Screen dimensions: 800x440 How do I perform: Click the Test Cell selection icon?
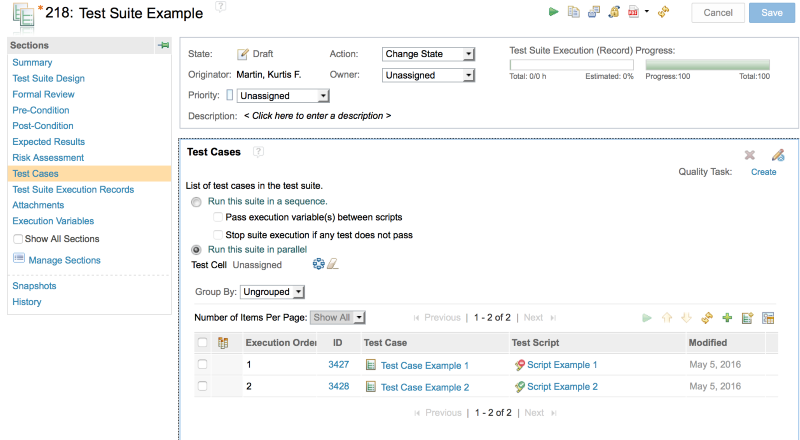pos(318,264)
